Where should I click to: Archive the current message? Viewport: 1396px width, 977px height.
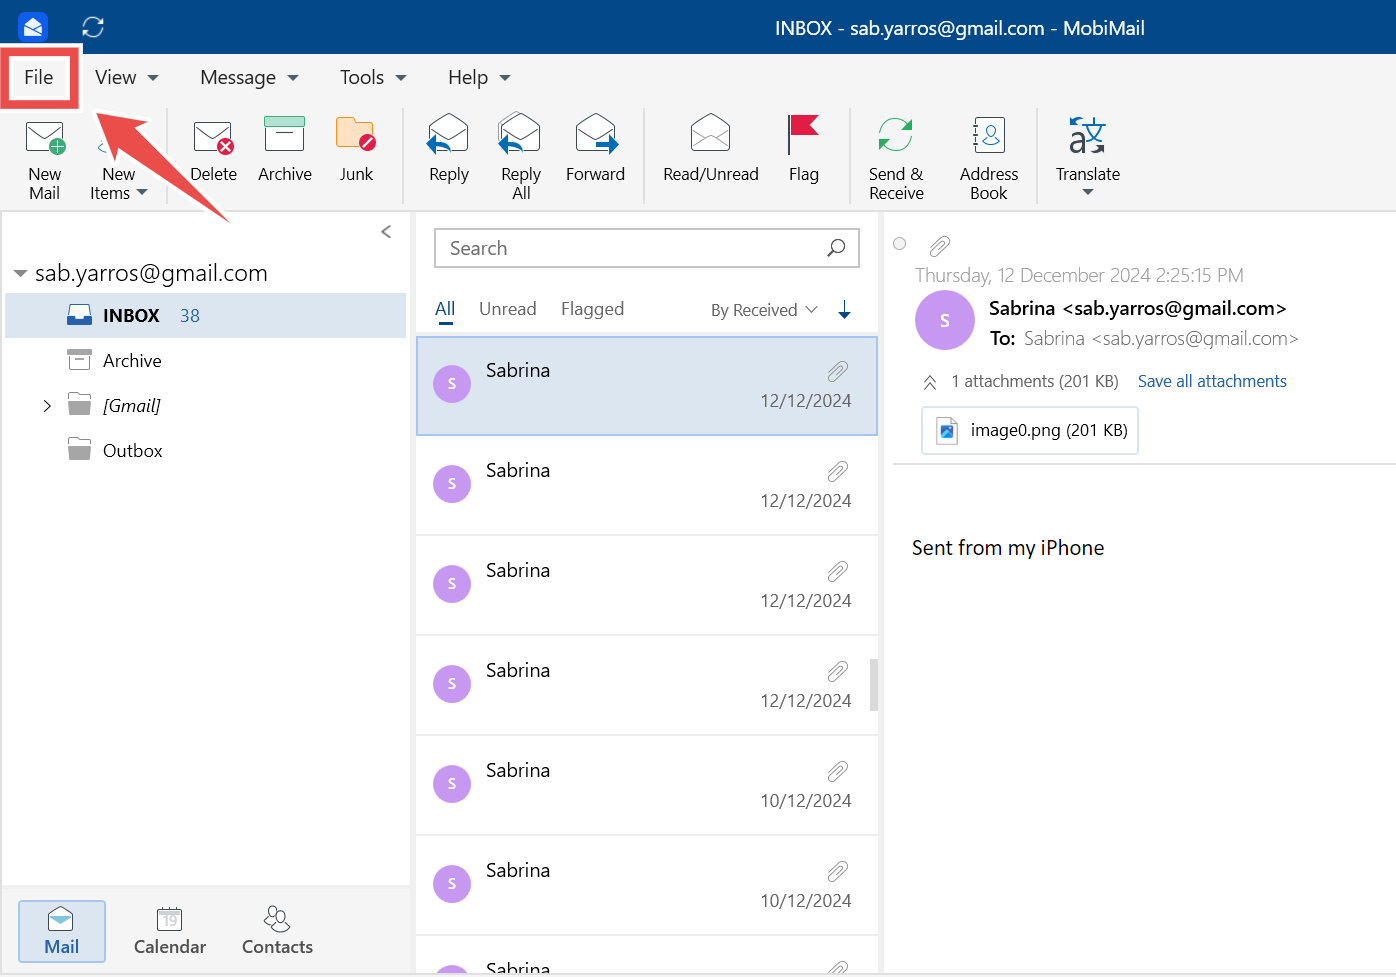point(284,150)
